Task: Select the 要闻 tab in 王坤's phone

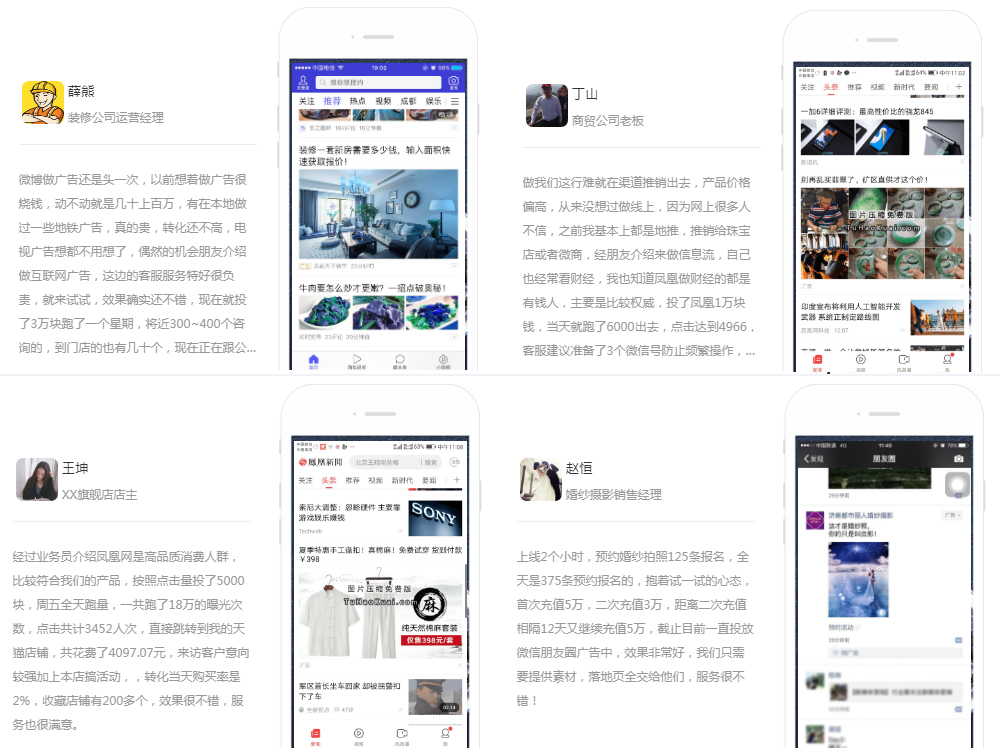Action: click(429, 480)
